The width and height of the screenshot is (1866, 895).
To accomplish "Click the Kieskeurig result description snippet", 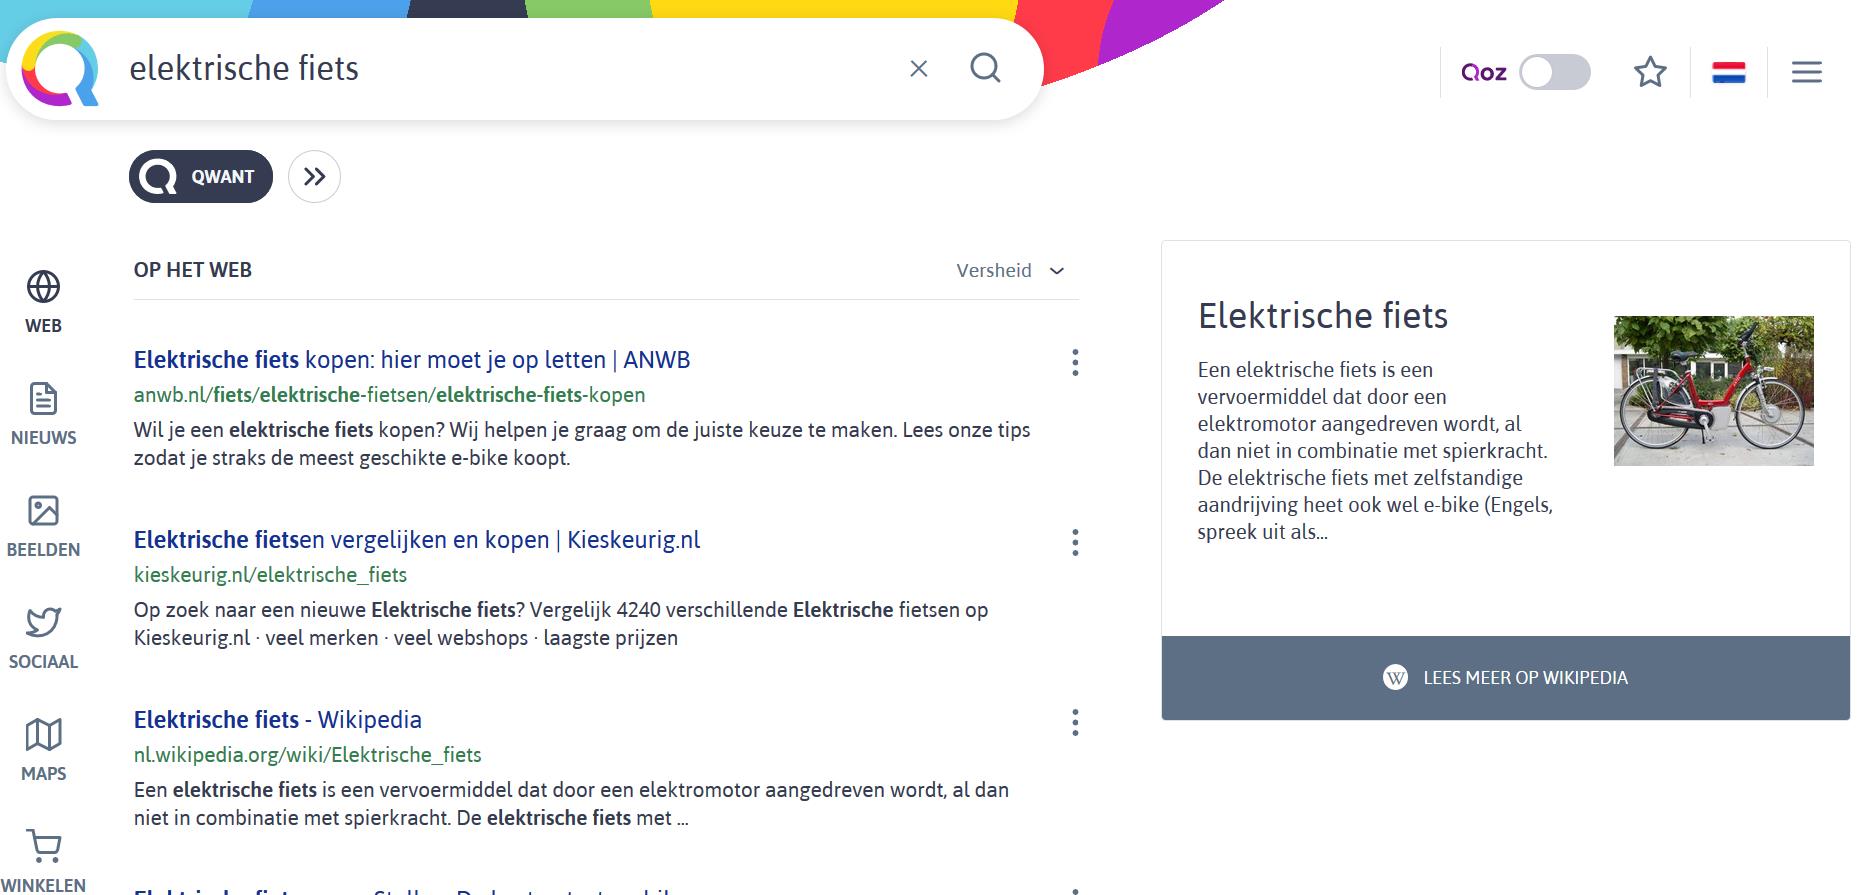I will (x=561, y=624).
